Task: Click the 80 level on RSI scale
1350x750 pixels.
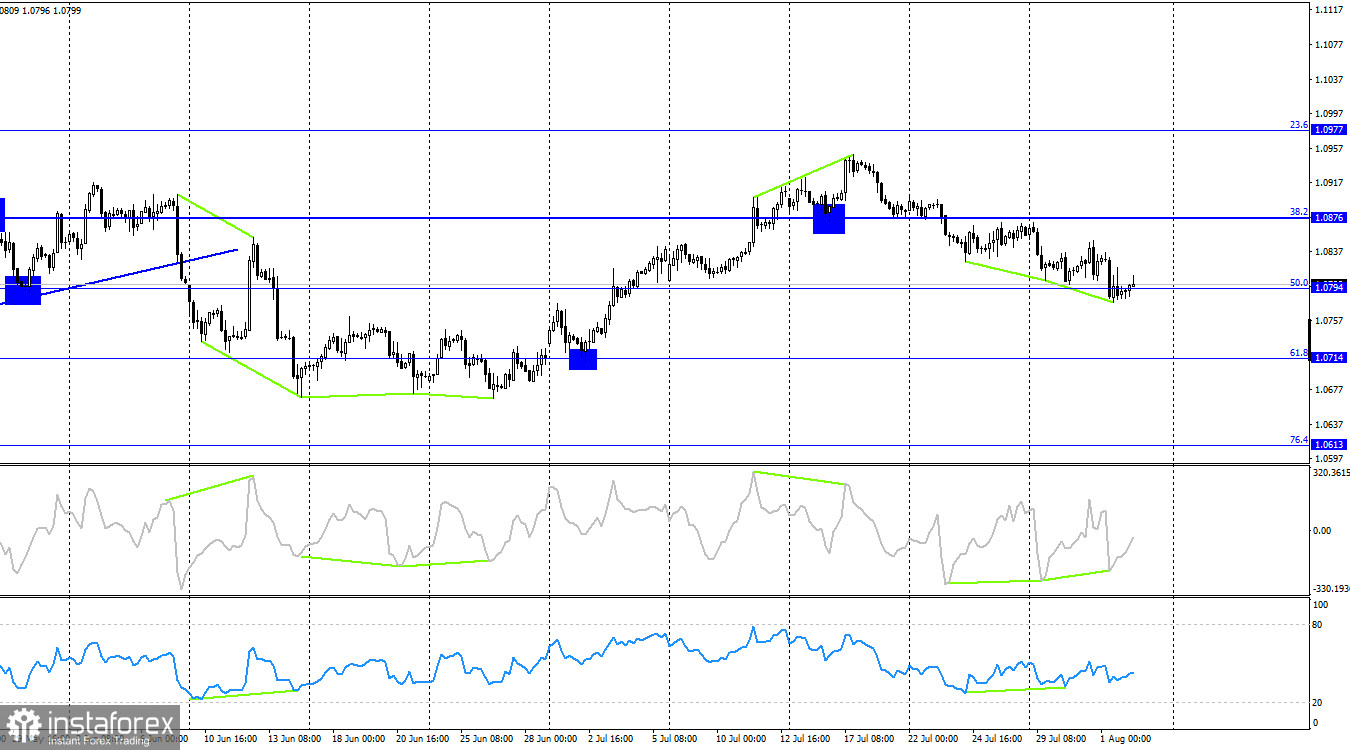Action: pyautogui.click(x=1319, y=625)
